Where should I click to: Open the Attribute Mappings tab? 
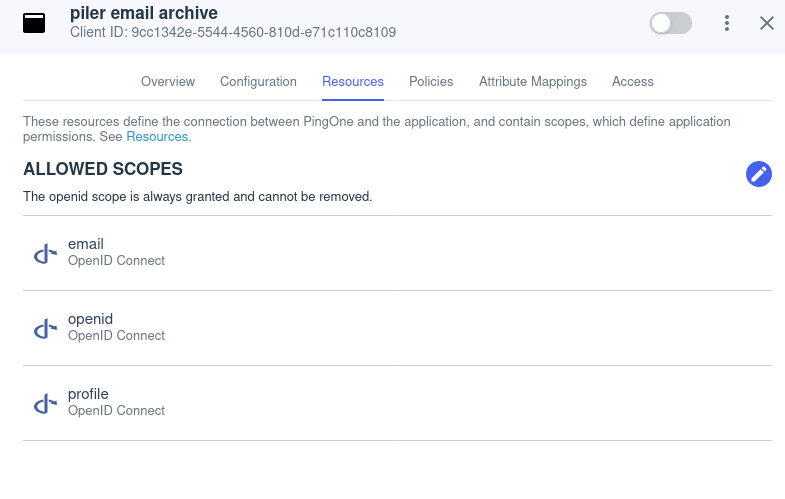click(533, 82)
